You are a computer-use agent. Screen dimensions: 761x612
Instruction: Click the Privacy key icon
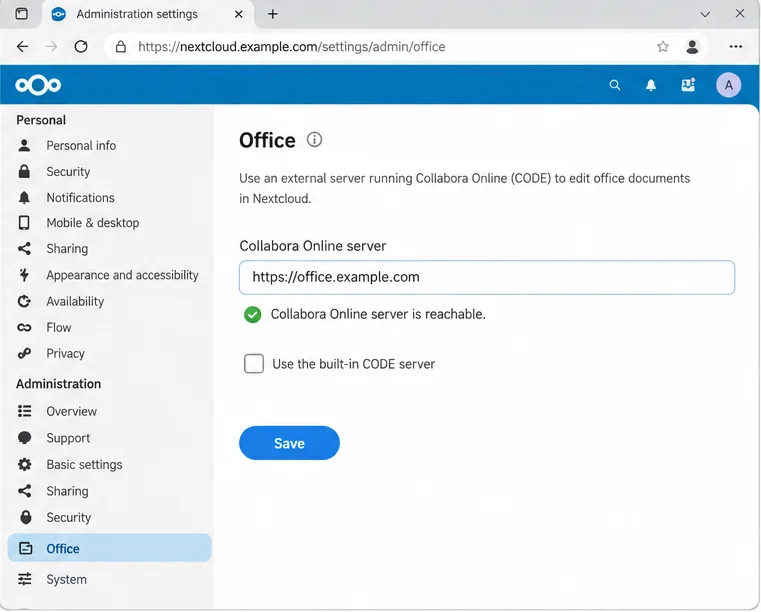pos(24,353)
